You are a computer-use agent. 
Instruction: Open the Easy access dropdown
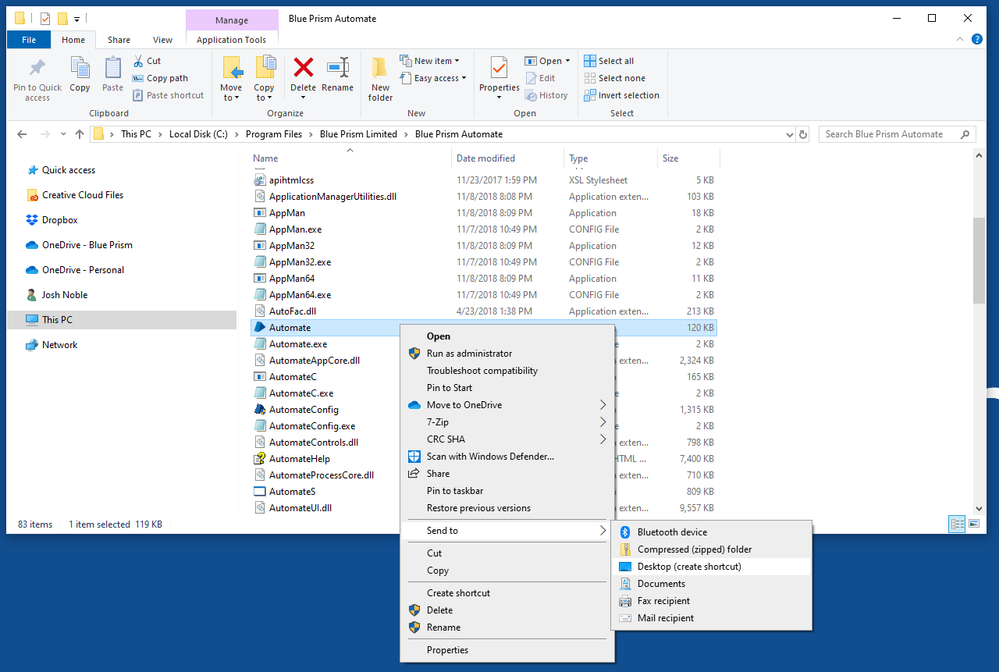(433, 78)
